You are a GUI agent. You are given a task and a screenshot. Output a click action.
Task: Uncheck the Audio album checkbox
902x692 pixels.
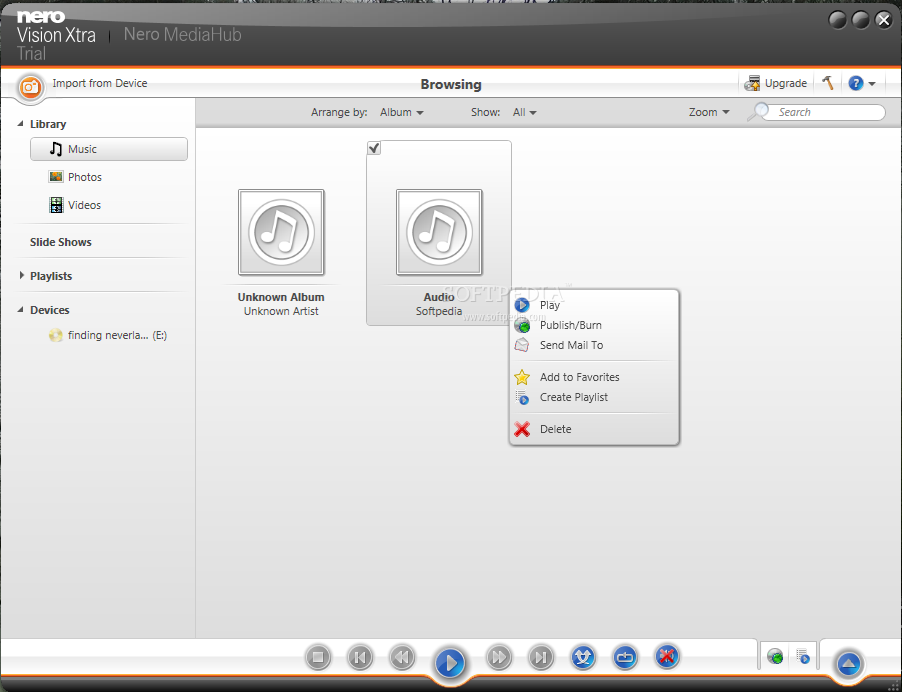[x=374, y=148]
